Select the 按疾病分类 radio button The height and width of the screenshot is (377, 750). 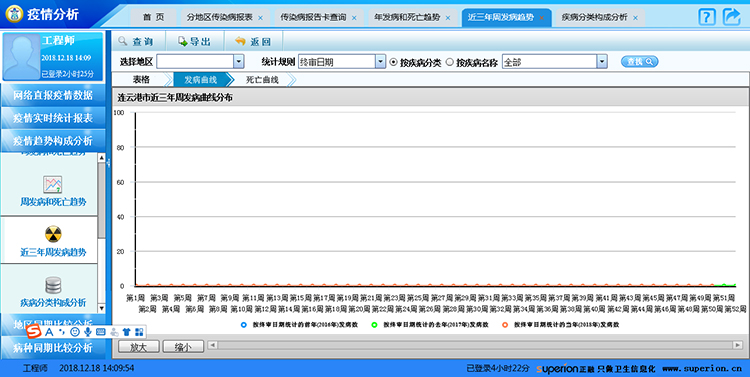point(393,62)
